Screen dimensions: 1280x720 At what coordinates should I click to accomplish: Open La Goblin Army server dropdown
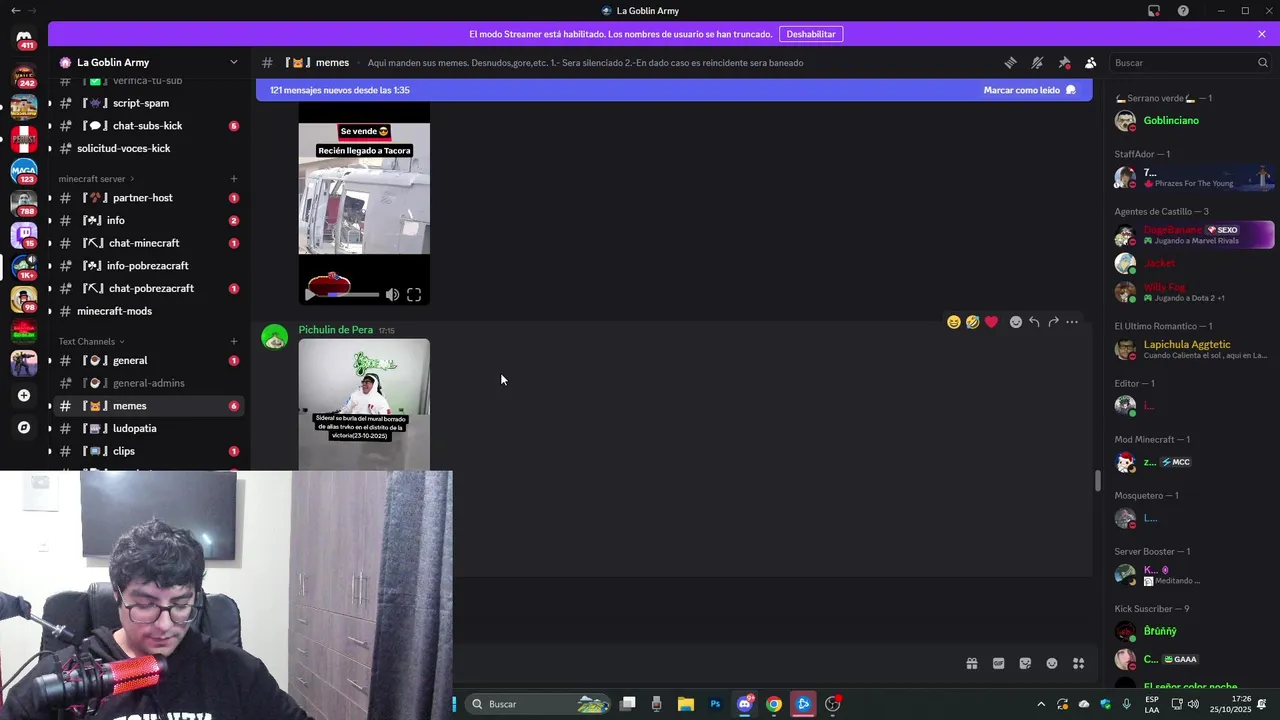234,62
